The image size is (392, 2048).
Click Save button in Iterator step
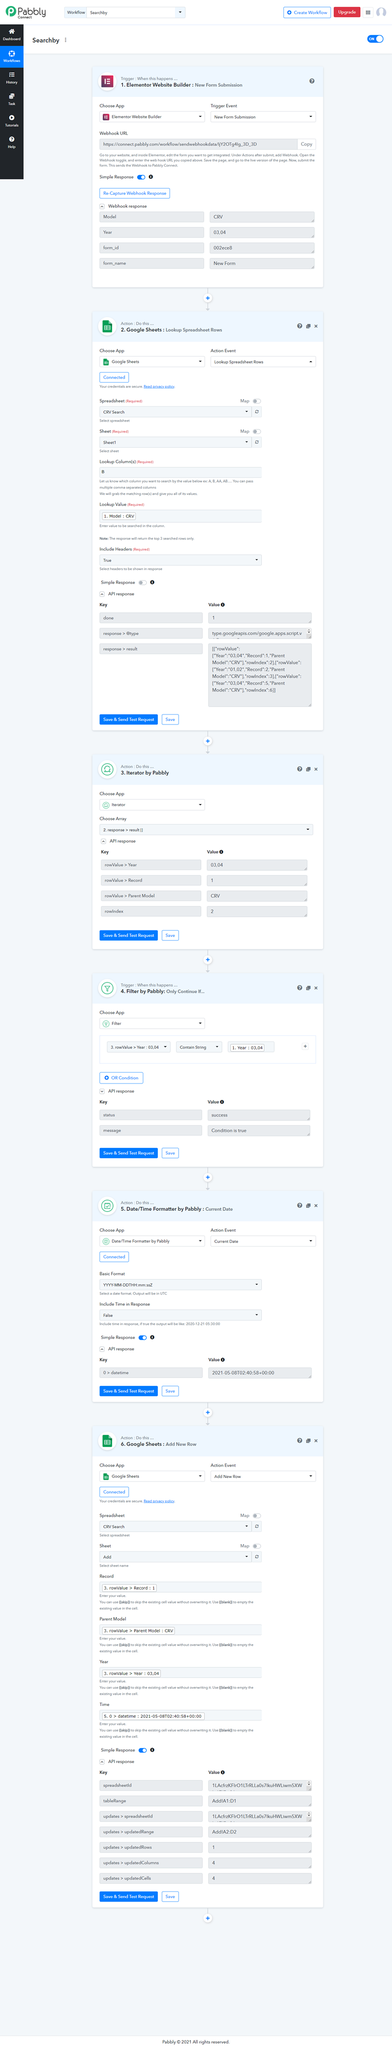[x=171, y=935]
